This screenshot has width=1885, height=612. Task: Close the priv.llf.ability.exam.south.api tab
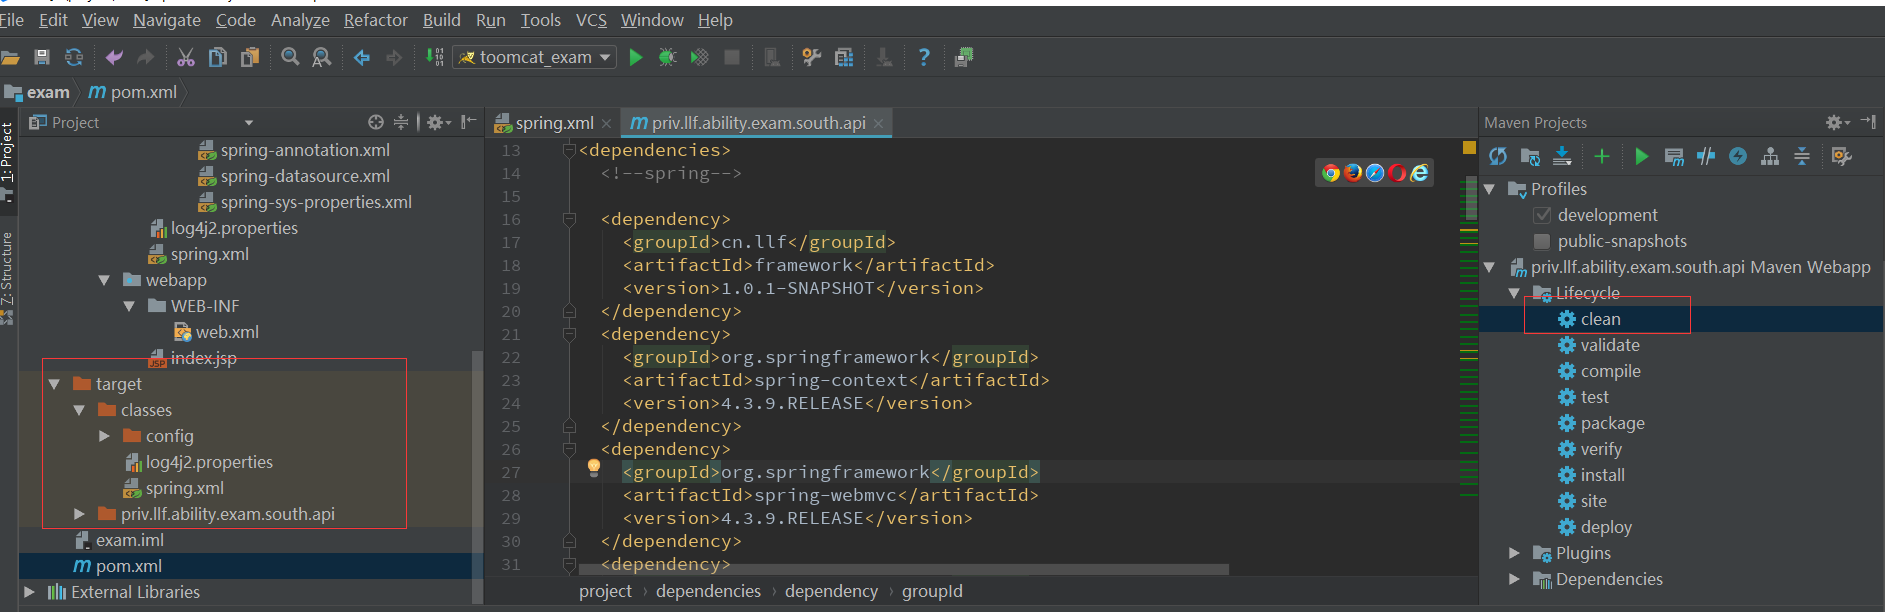(878, 123)
